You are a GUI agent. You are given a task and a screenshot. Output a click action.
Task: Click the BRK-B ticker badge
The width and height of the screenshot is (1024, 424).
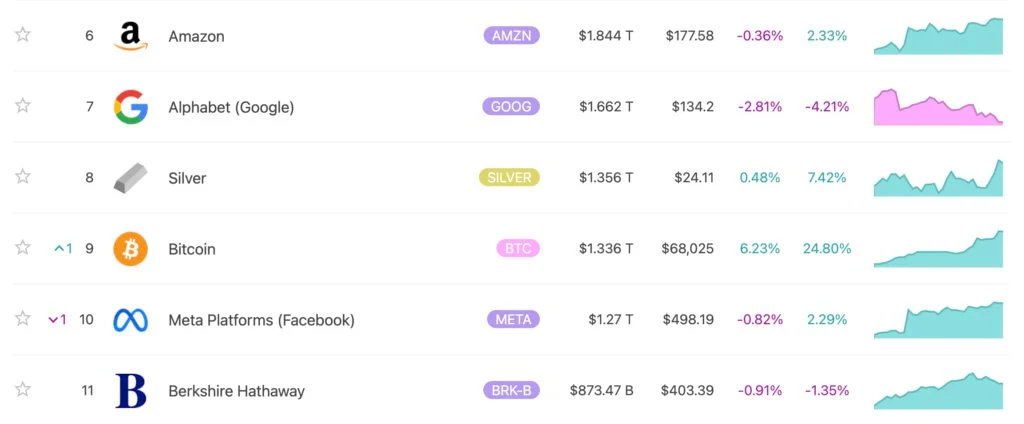pyautogui.click(x=511, y=391)
